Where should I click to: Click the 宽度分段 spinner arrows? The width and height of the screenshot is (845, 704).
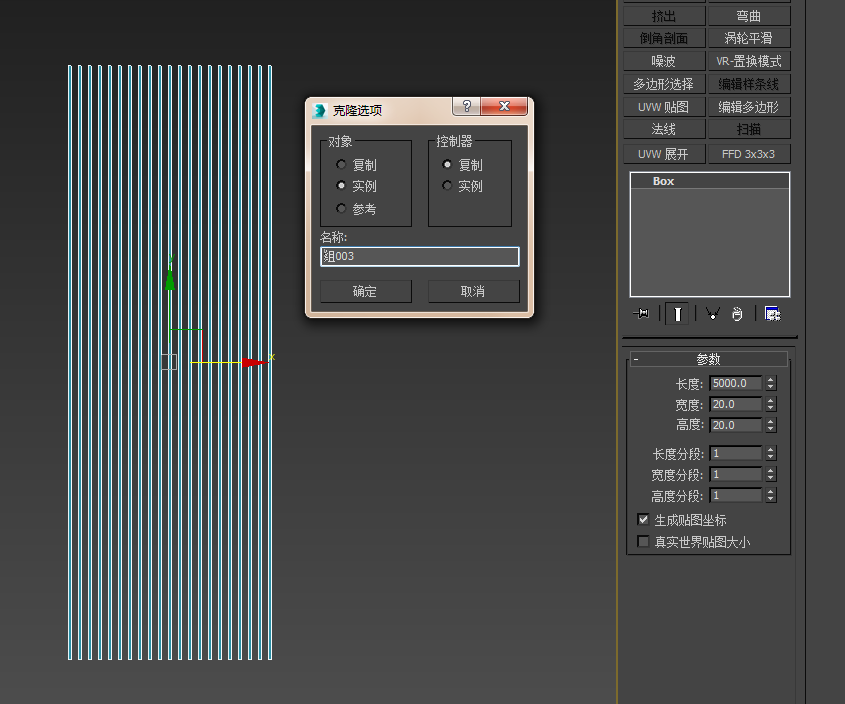tap(771, 474)
